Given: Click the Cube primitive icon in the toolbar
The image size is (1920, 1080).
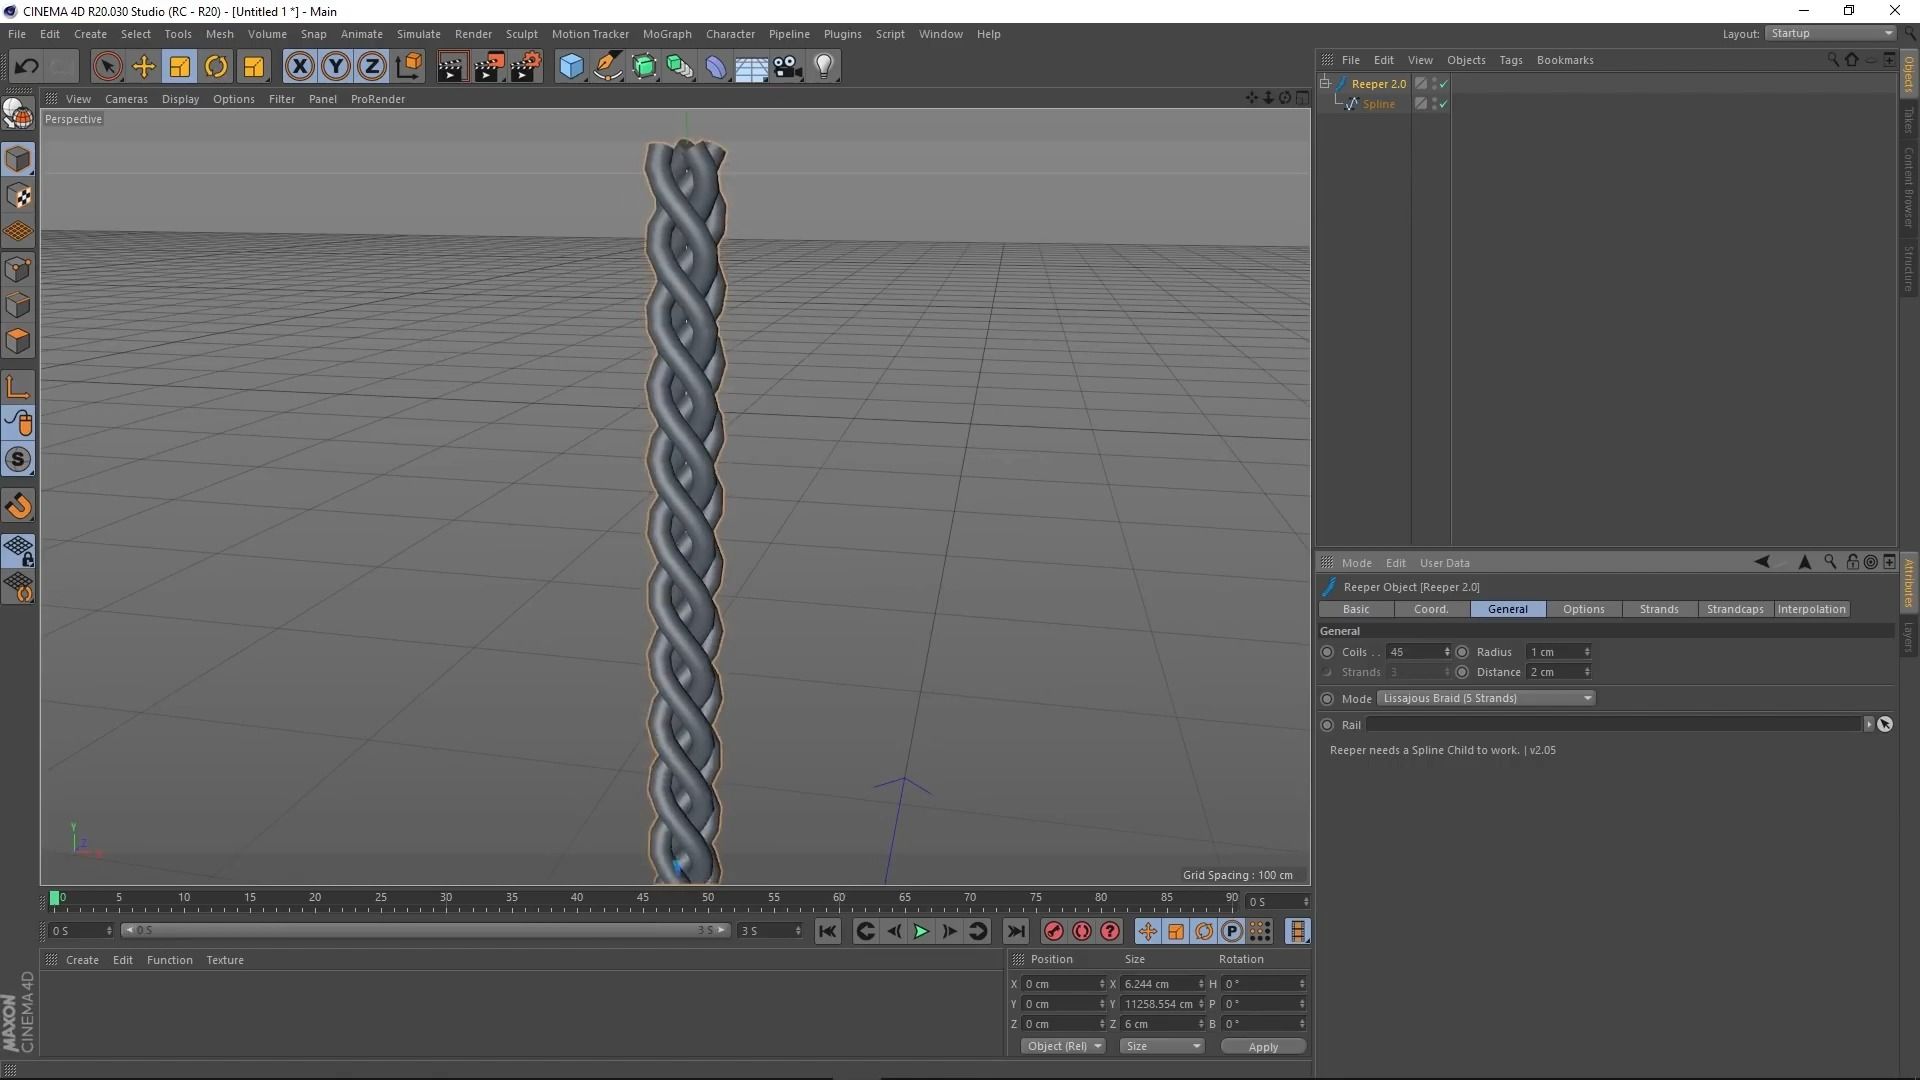Looking at the screenshot, I should (x=571, y=66).
